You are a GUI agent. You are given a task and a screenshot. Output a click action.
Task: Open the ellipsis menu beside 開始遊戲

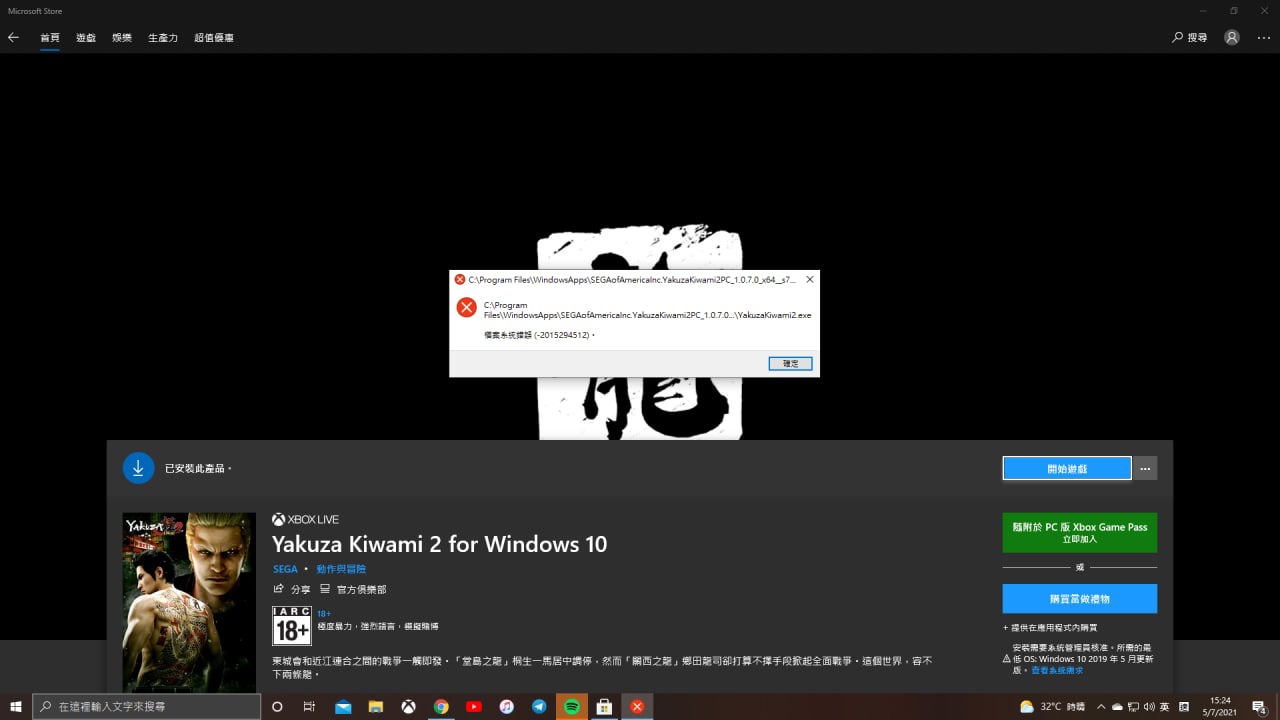click(x=1145, y=468)
